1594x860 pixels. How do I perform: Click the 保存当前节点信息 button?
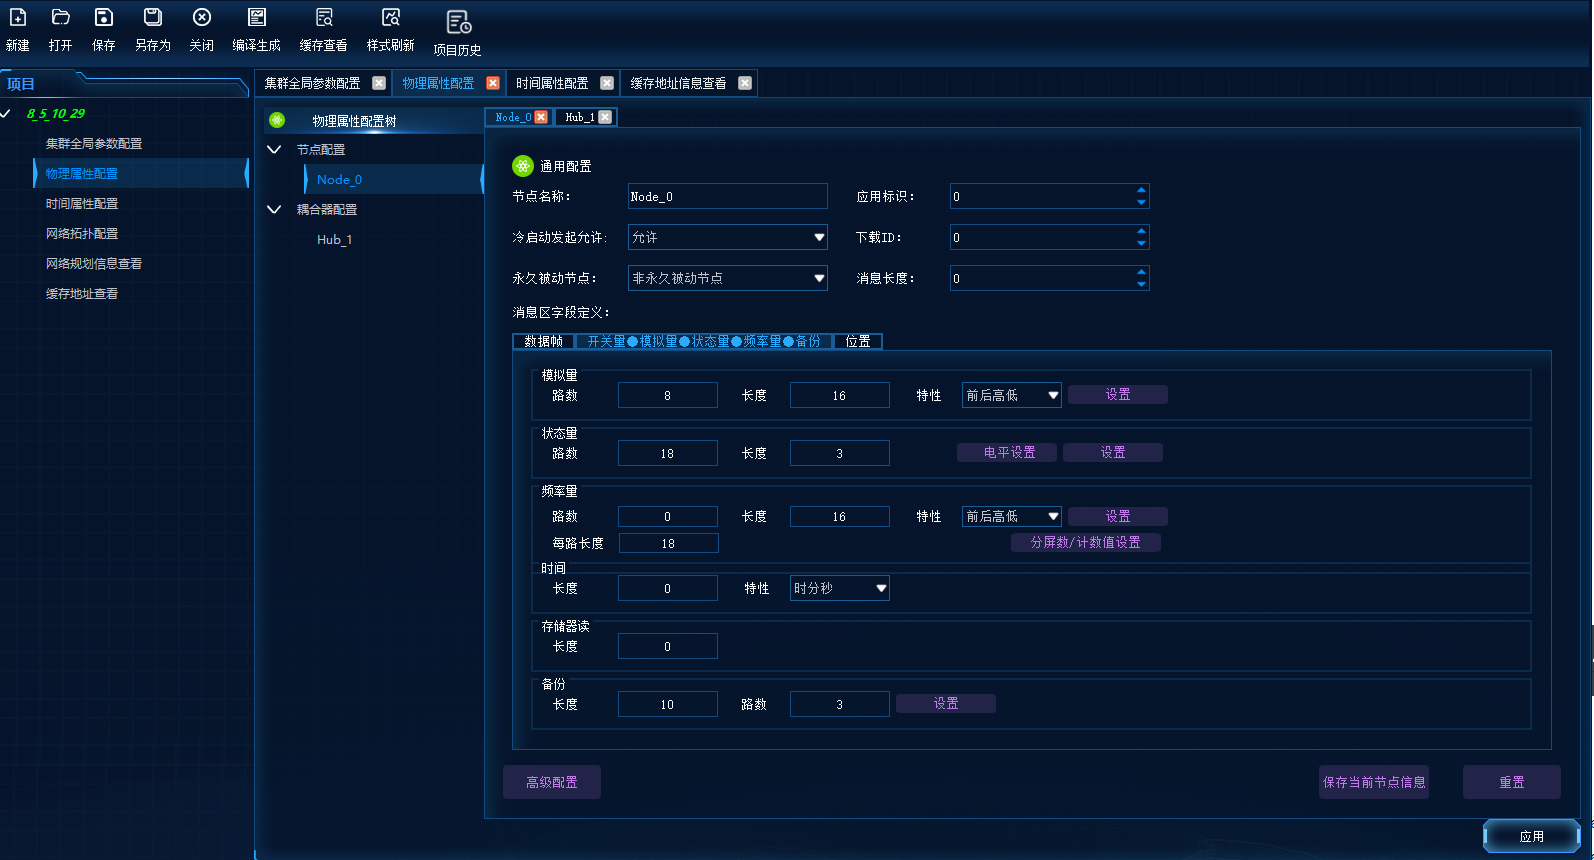(1374, 782)
